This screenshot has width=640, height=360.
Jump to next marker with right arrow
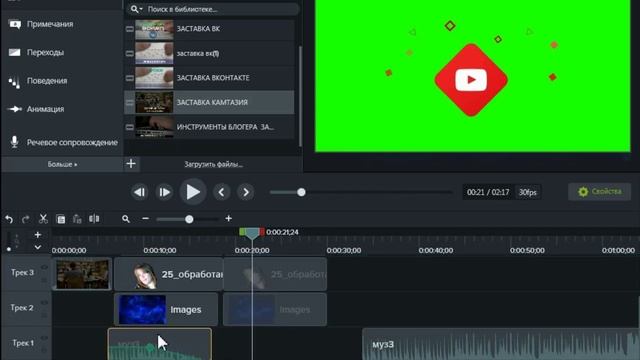(x=246, y=192)
